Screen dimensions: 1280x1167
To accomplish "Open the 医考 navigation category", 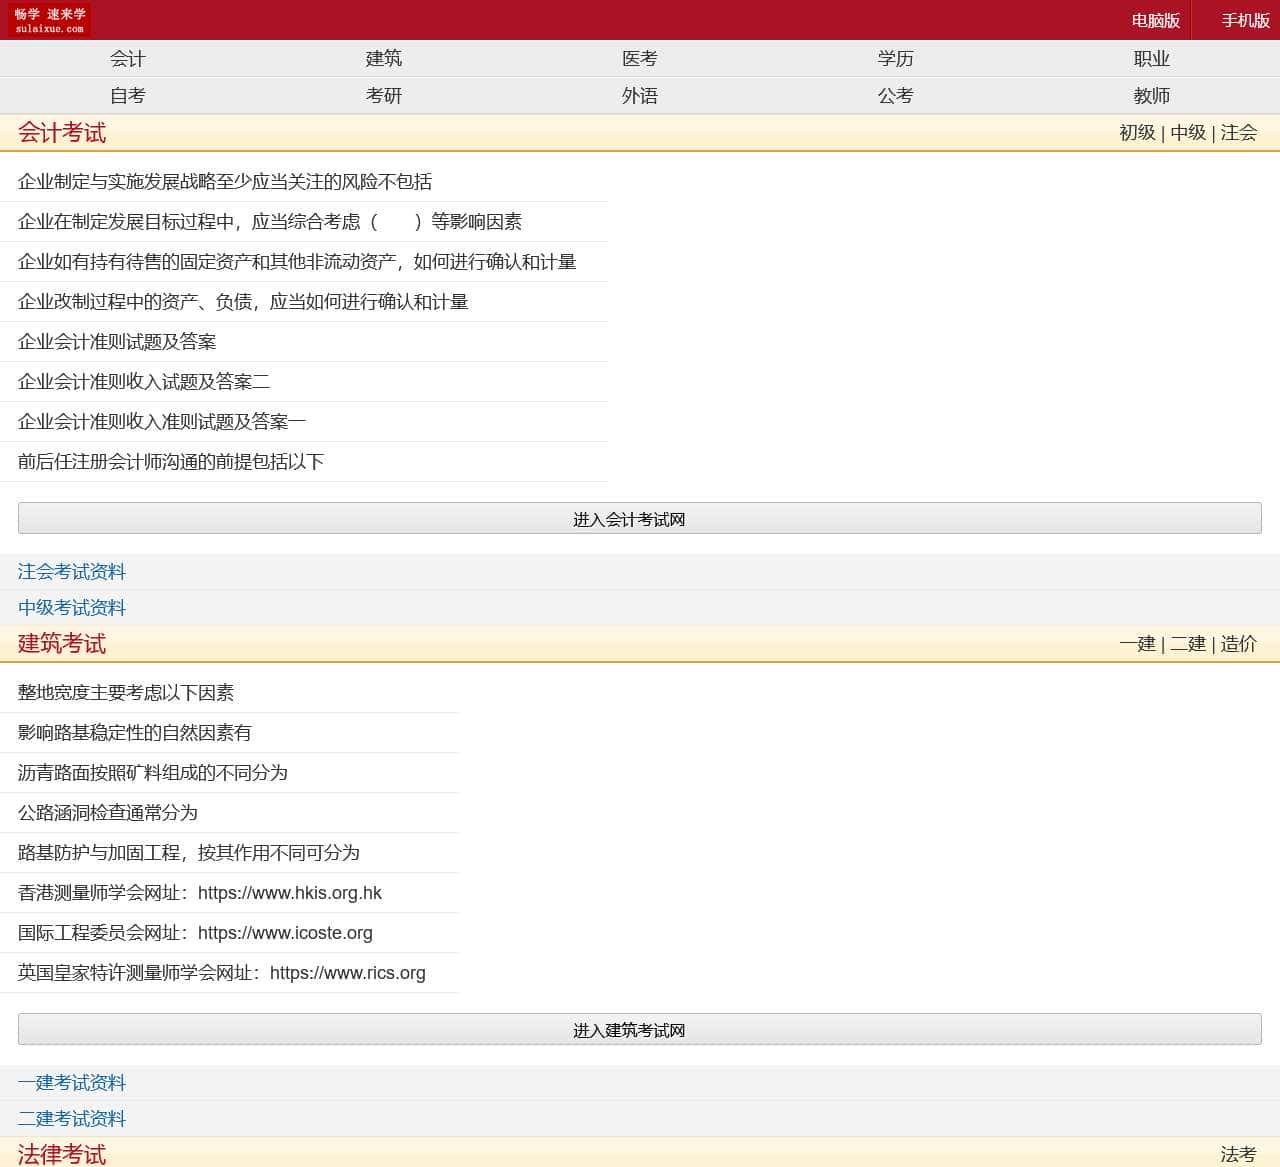I will (x=640, y=59).
